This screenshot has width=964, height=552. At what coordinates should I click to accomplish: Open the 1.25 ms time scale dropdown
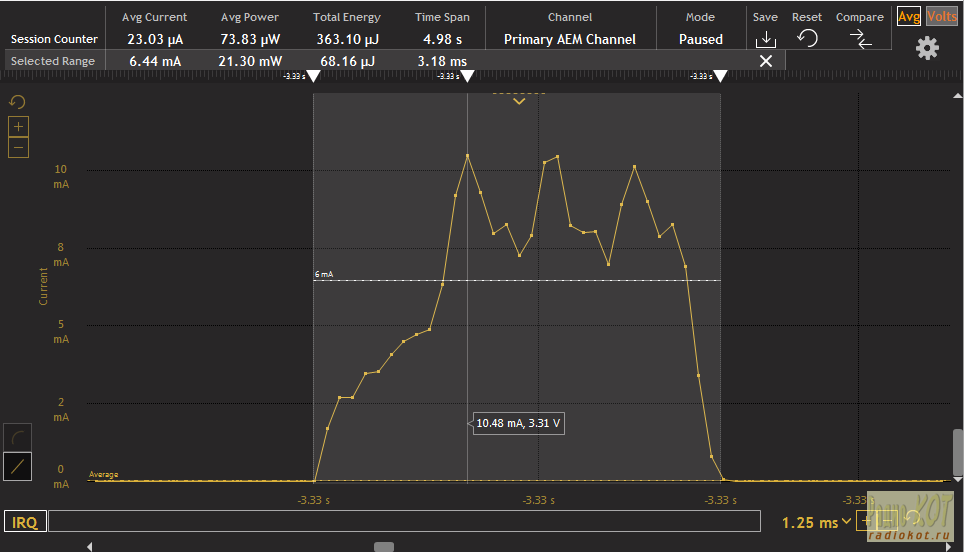pyautogui.click(x=816, y=522)
